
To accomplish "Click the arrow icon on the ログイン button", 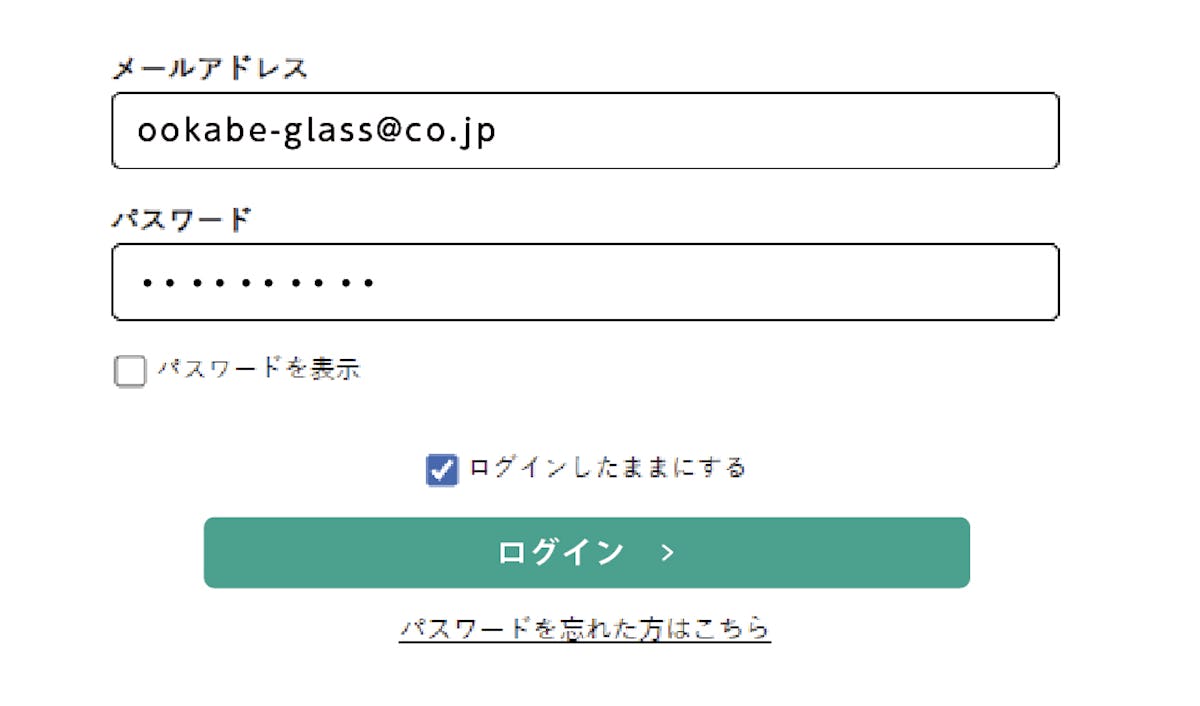I will click(x=668, y=553).
